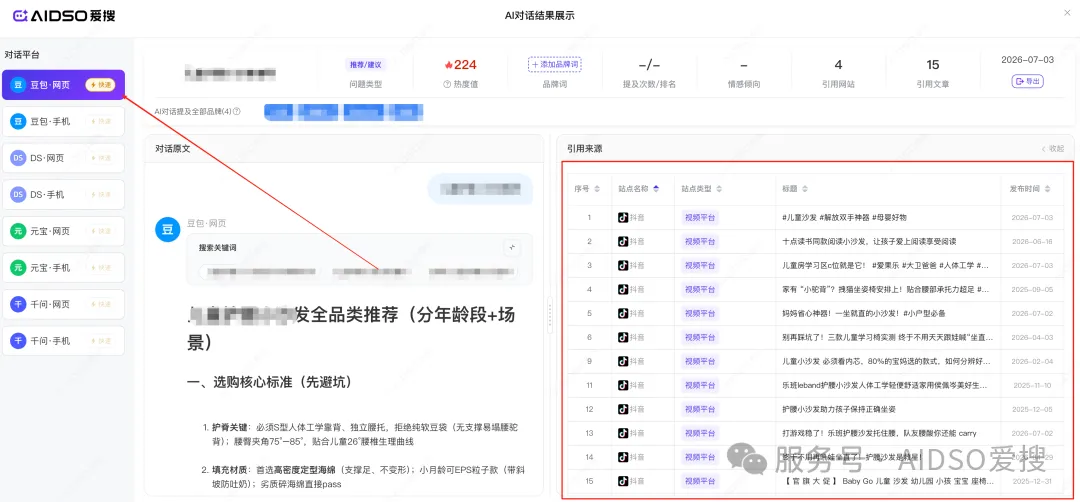Sort the table by 标题 column
1080x502 pixels.
click(805, 189)
